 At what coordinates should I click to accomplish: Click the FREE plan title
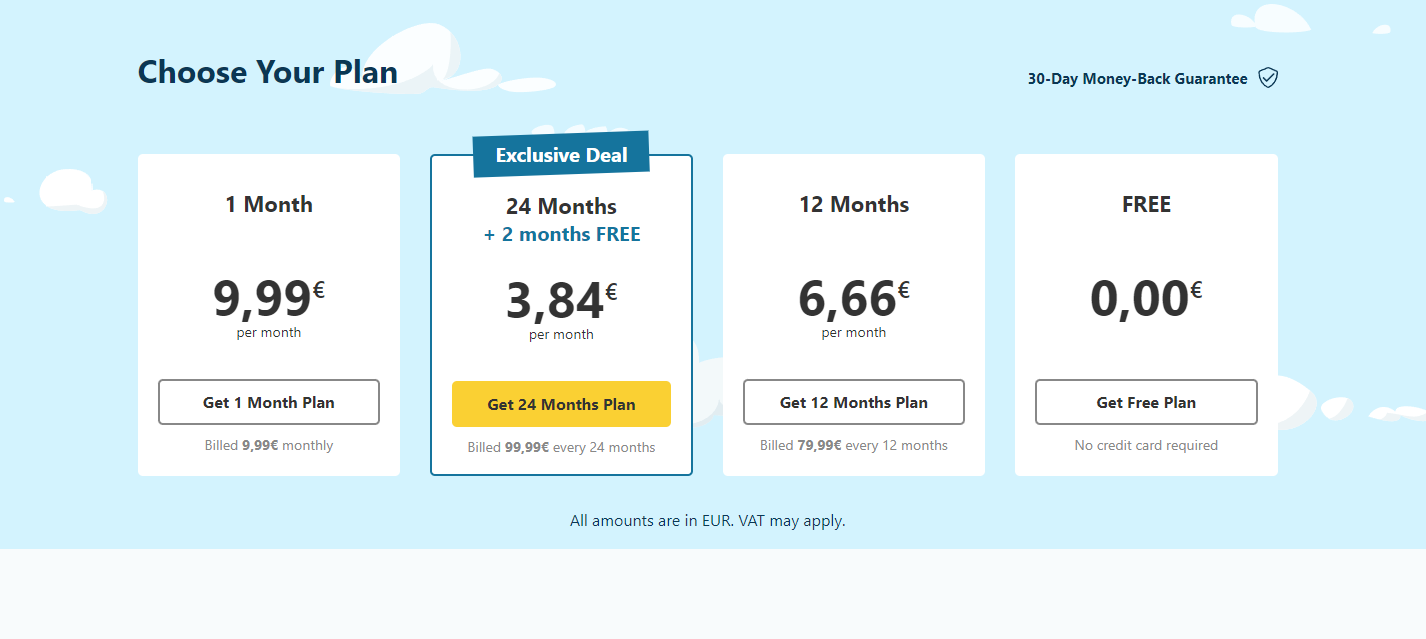tap(1146, 204)
